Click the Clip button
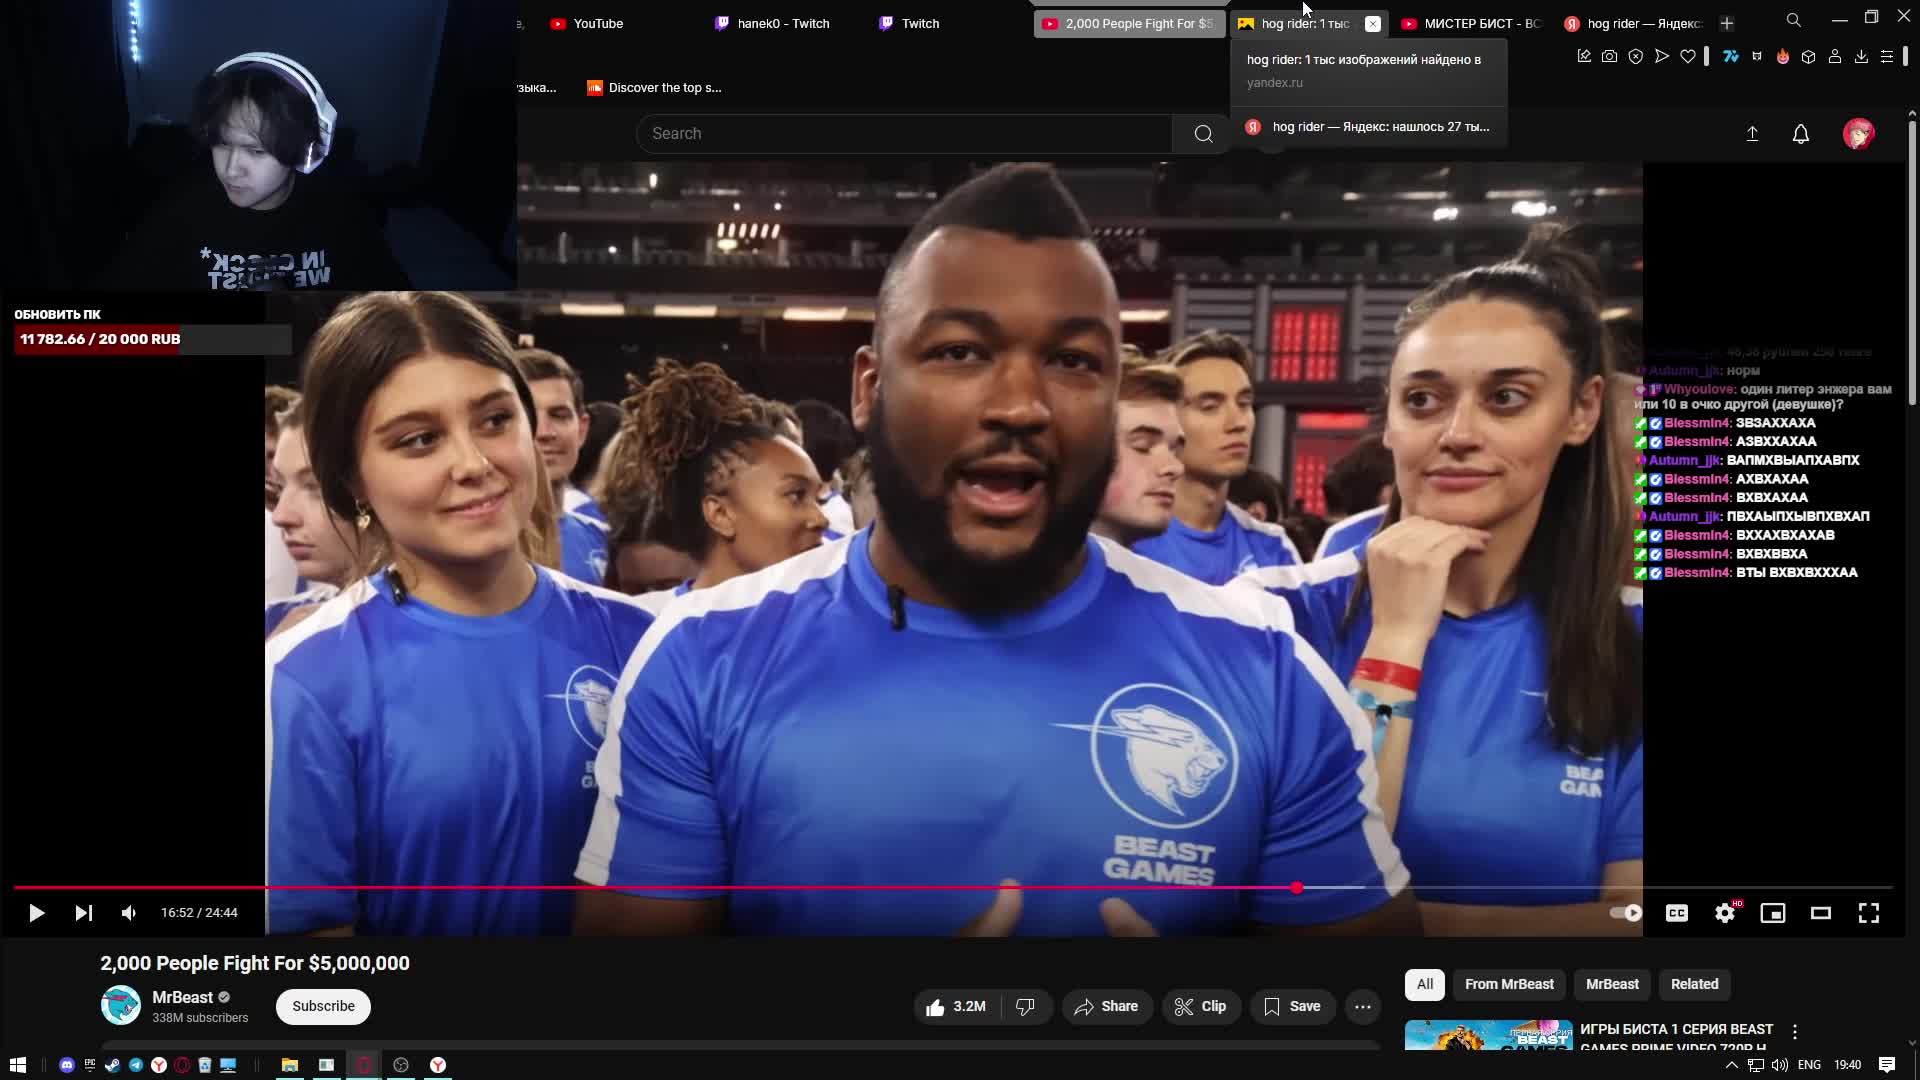Image resolution: width=1920 pixels, height=1080 pixels. (1200, 1007)
